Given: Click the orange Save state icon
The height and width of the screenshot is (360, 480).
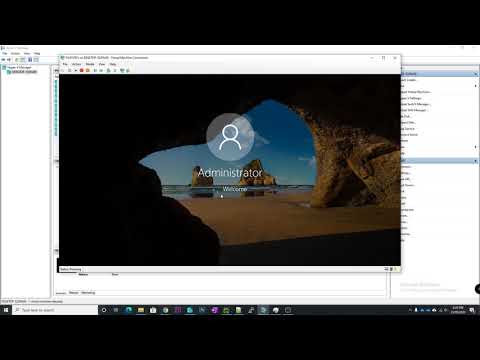Looking at the screenshot, I should click(88, 70).
